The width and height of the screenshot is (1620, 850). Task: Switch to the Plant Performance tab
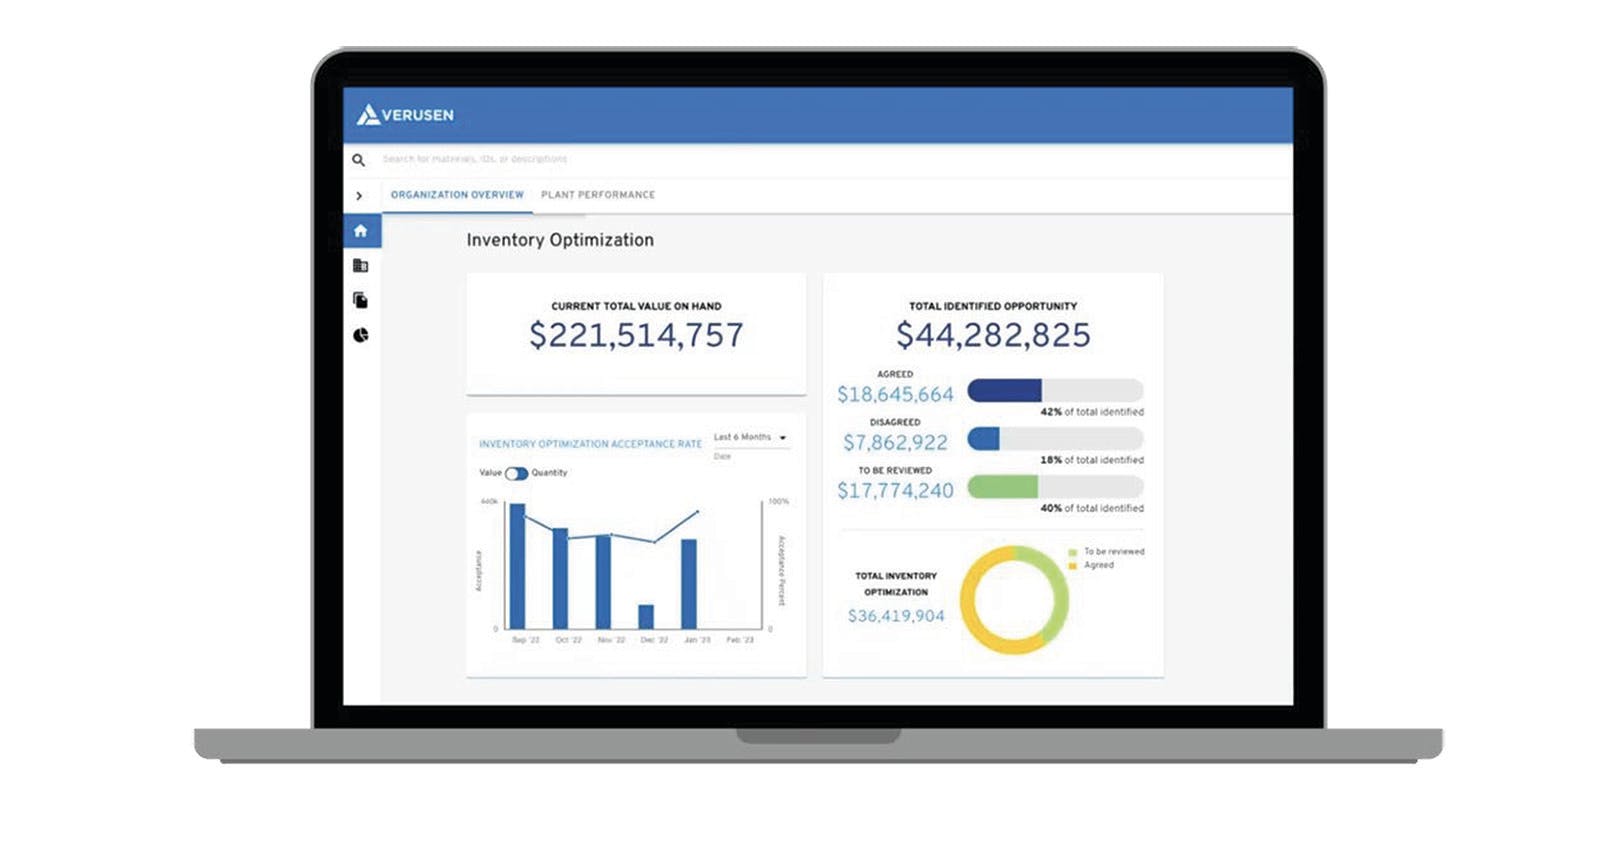(x=598, y=195)
